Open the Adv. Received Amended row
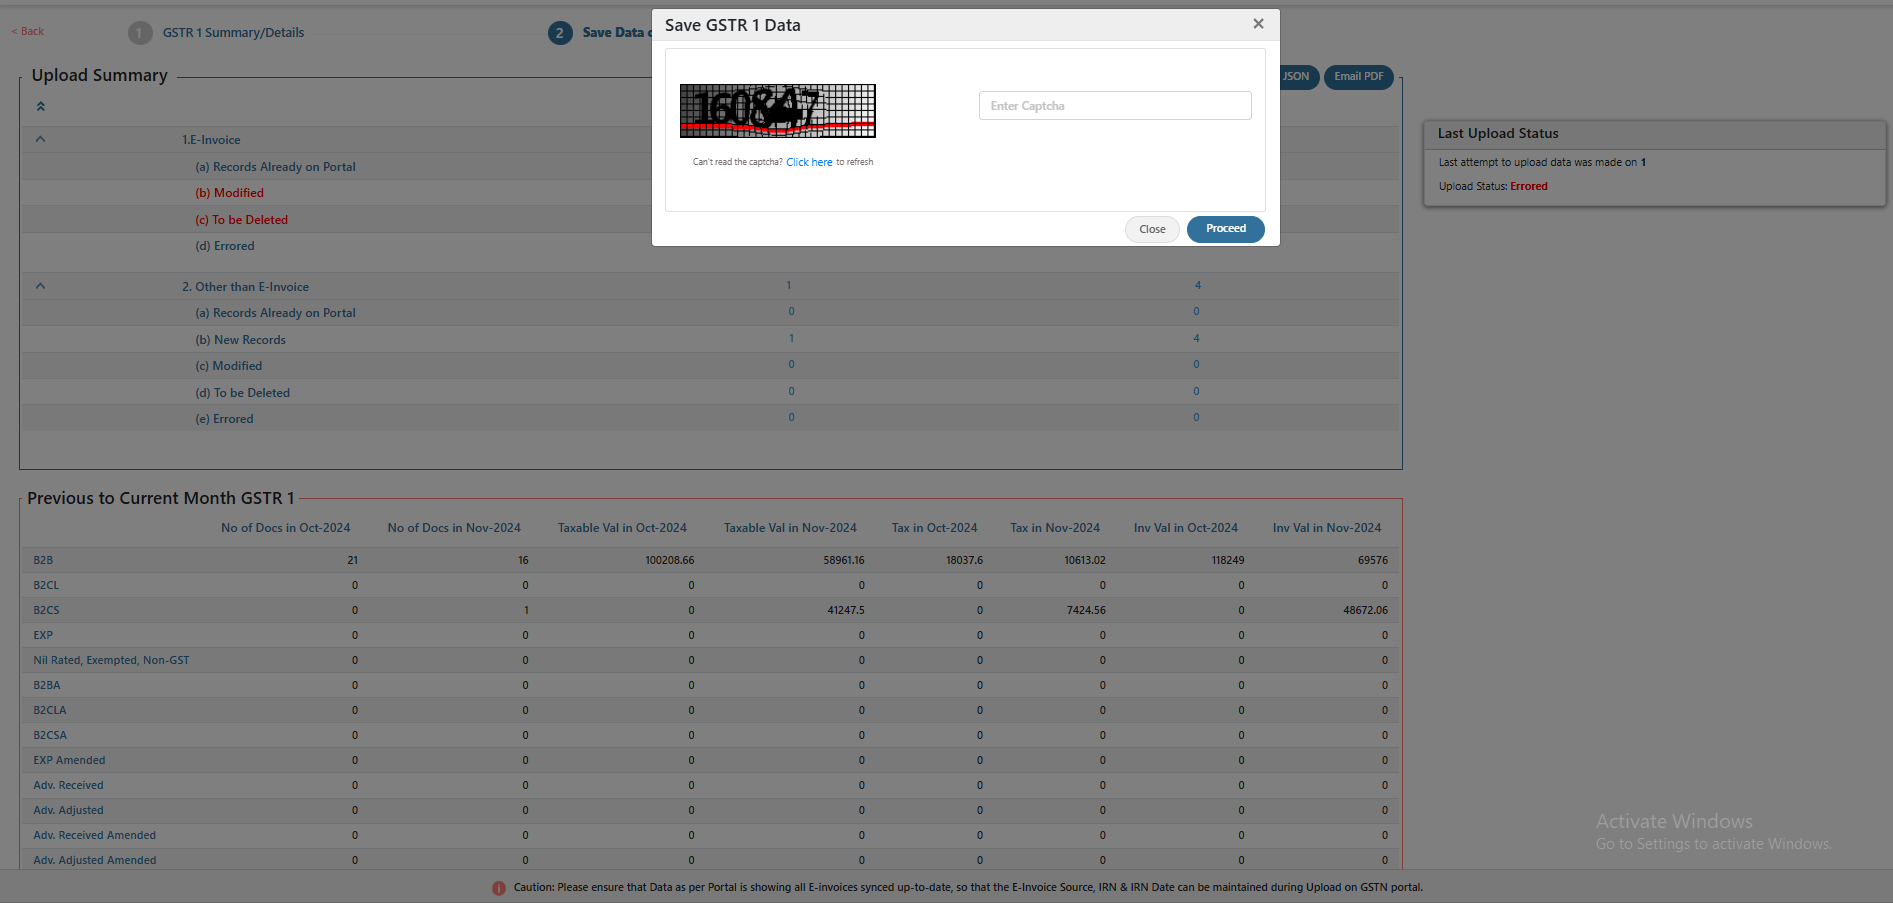This screenshot has height=903, width=1893. coord(94,835)
